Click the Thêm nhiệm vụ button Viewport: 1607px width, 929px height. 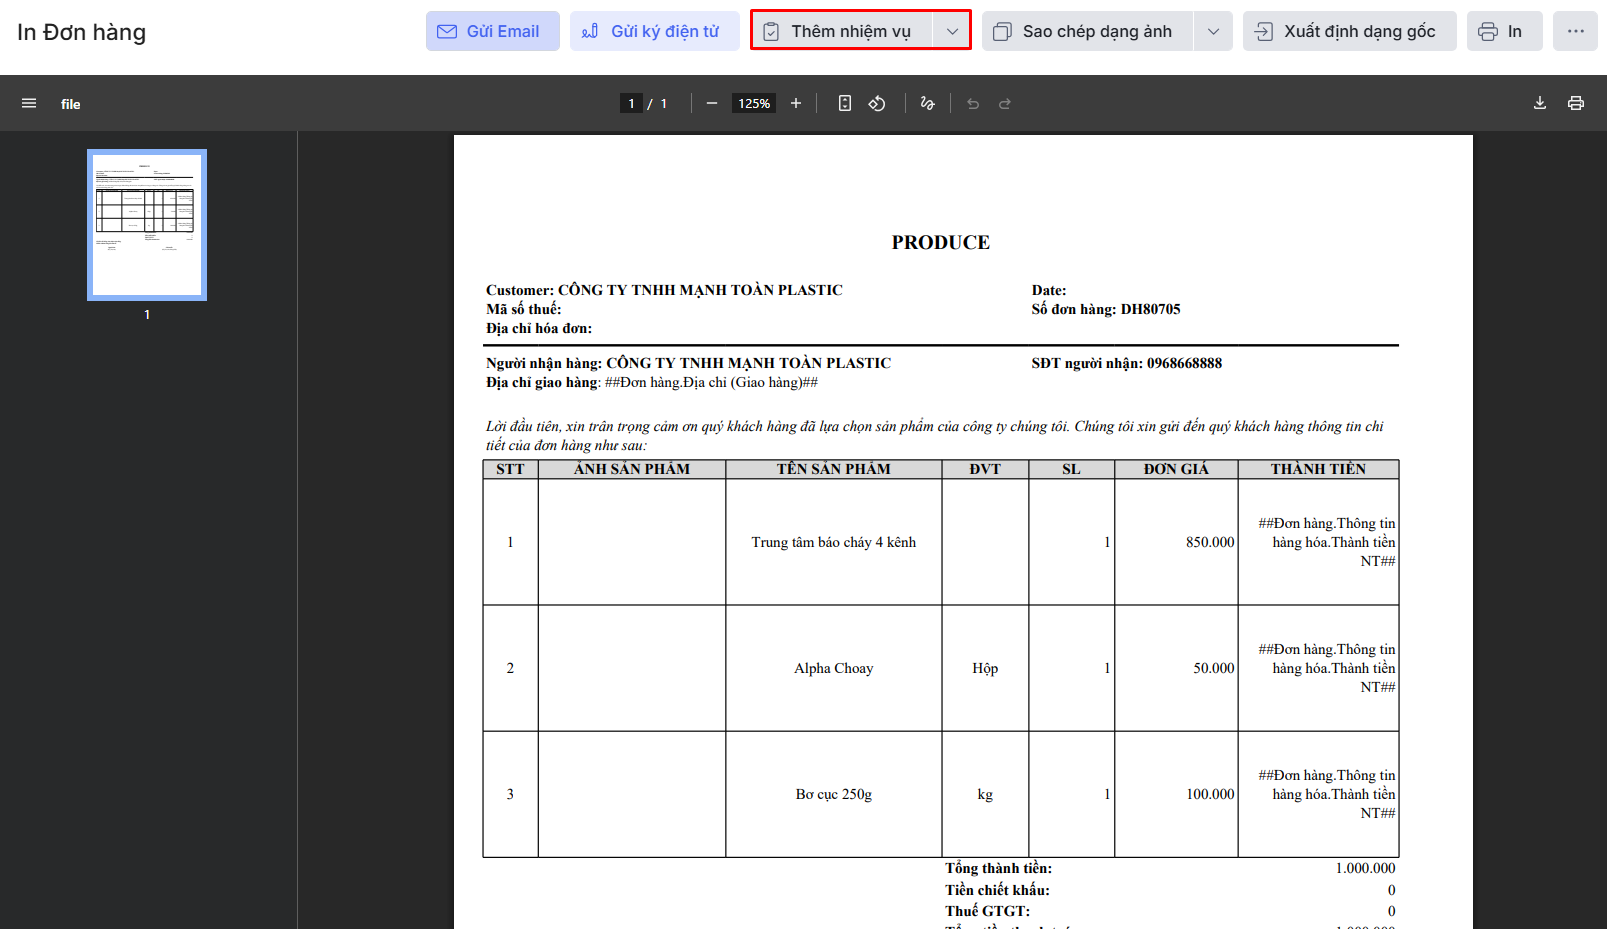coord(842,31)
